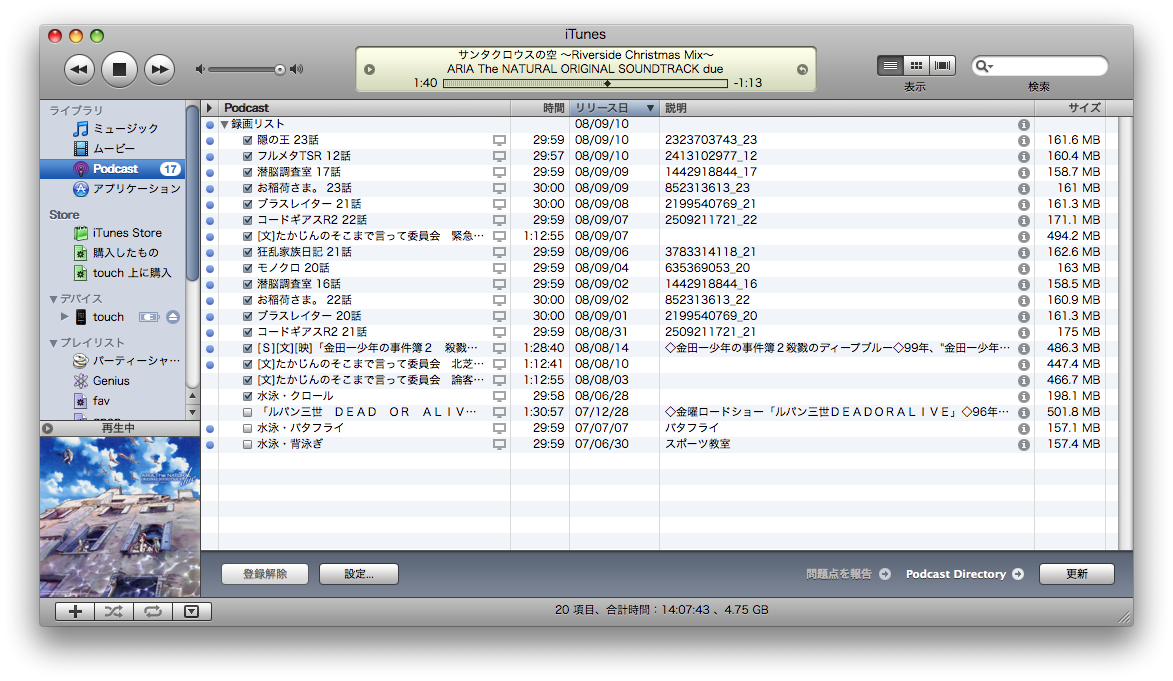1173x681 pixels.
Task: Click the album artwork thumbnail
Action: pyautogui.click(x=120, y=517)
